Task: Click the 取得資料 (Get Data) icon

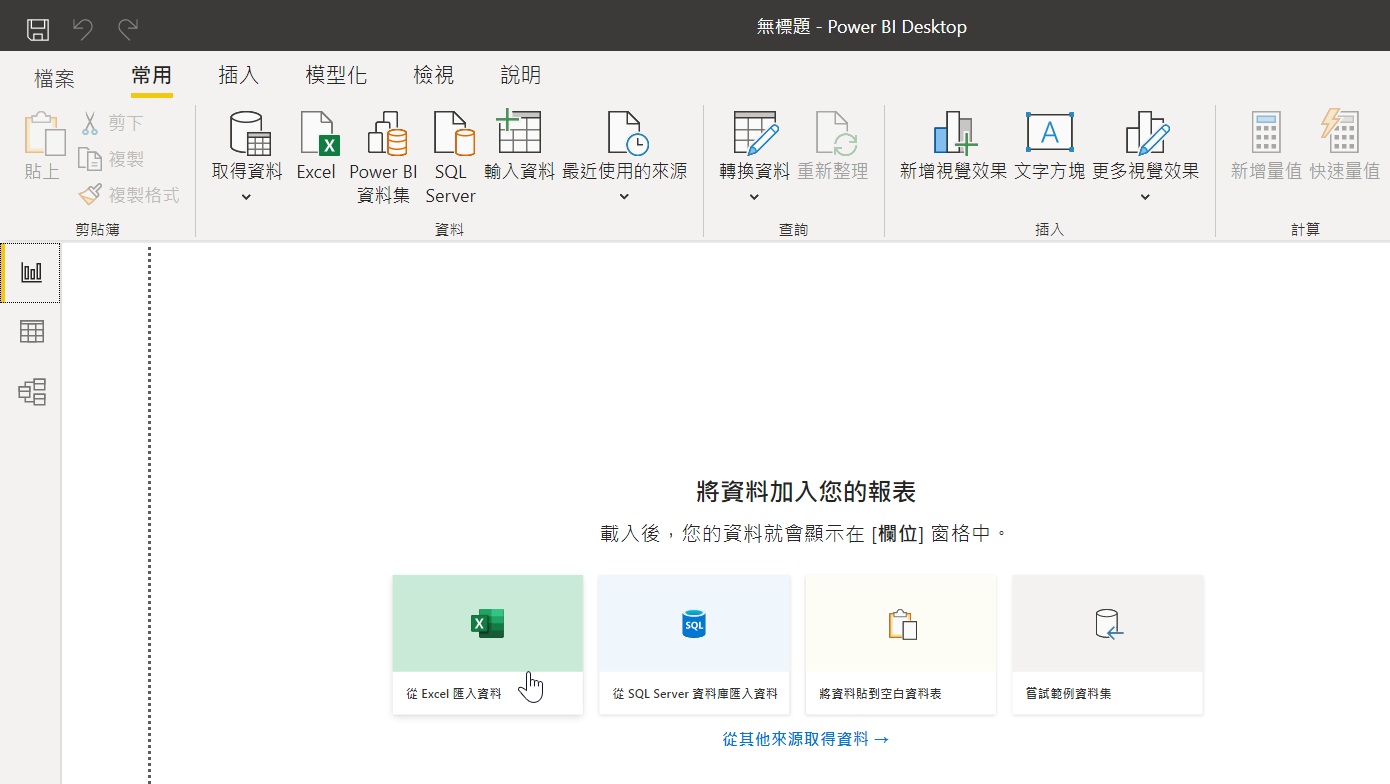Action: (250, 132)
